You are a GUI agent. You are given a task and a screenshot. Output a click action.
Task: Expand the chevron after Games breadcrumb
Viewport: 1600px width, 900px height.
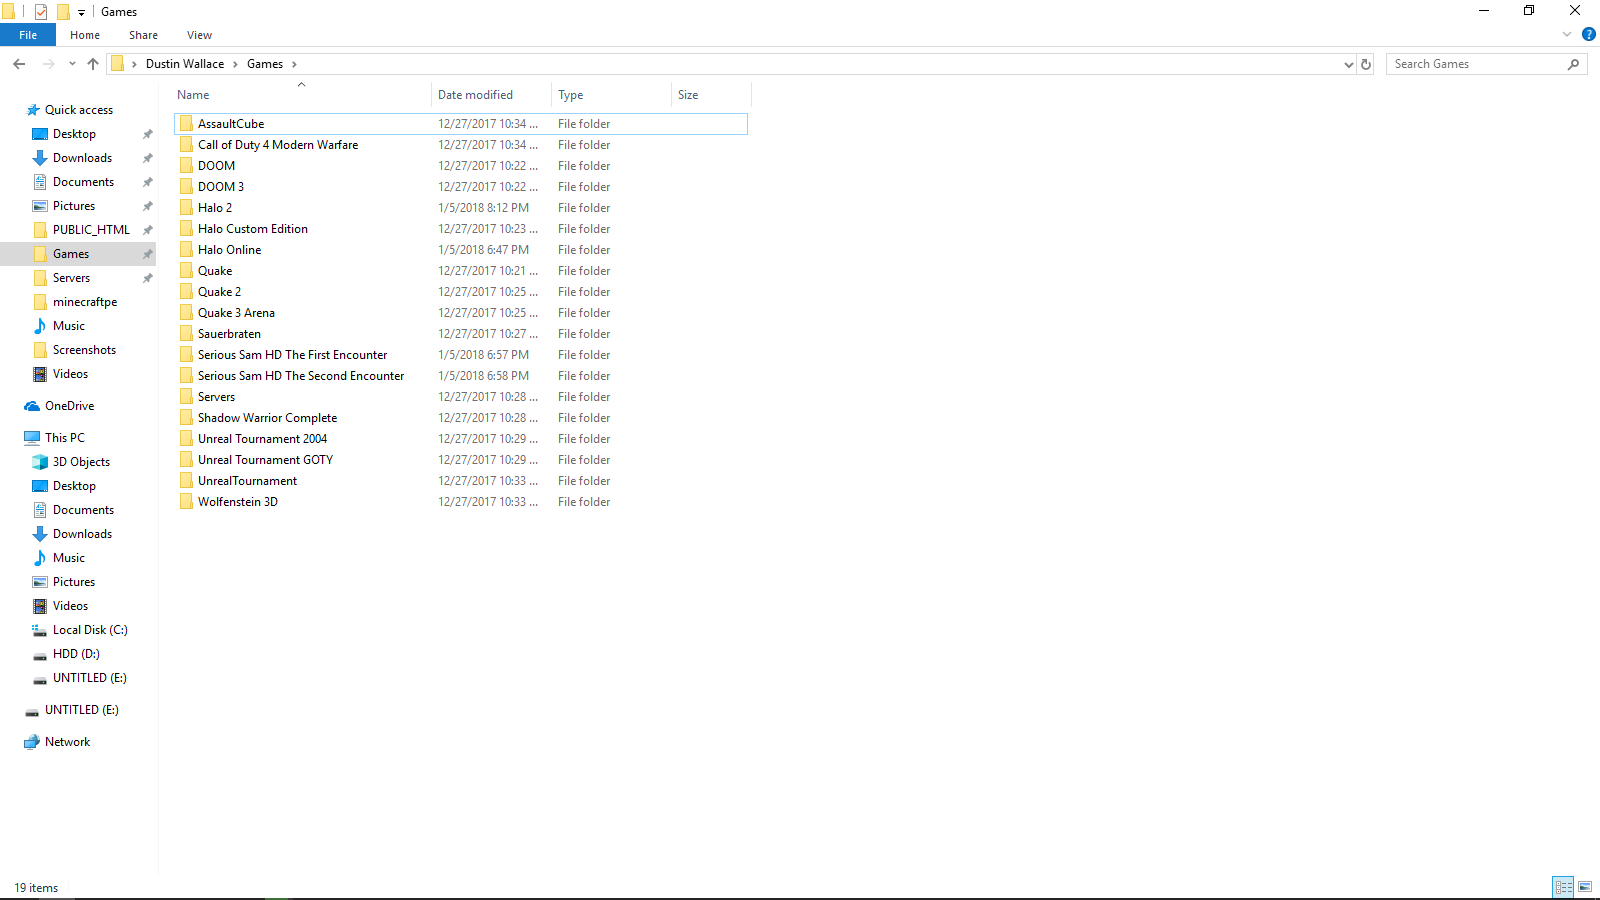pyautogui.click(x=294, y=64)
